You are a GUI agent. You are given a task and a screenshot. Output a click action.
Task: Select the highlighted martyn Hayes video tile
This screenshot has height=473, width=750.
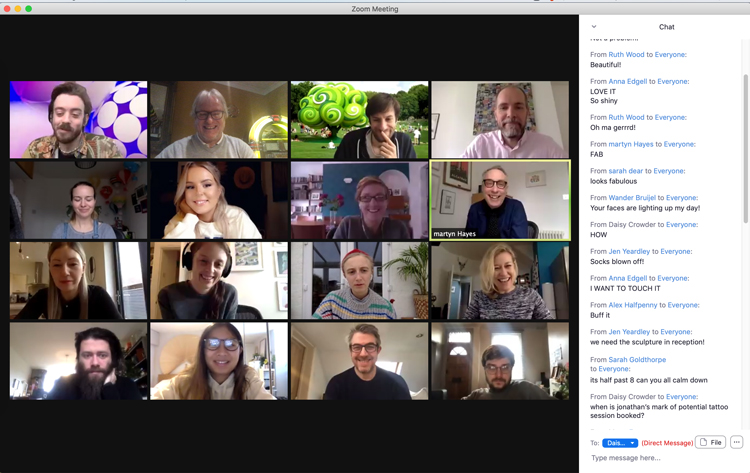pyautogui.click(x=500, y=200)
